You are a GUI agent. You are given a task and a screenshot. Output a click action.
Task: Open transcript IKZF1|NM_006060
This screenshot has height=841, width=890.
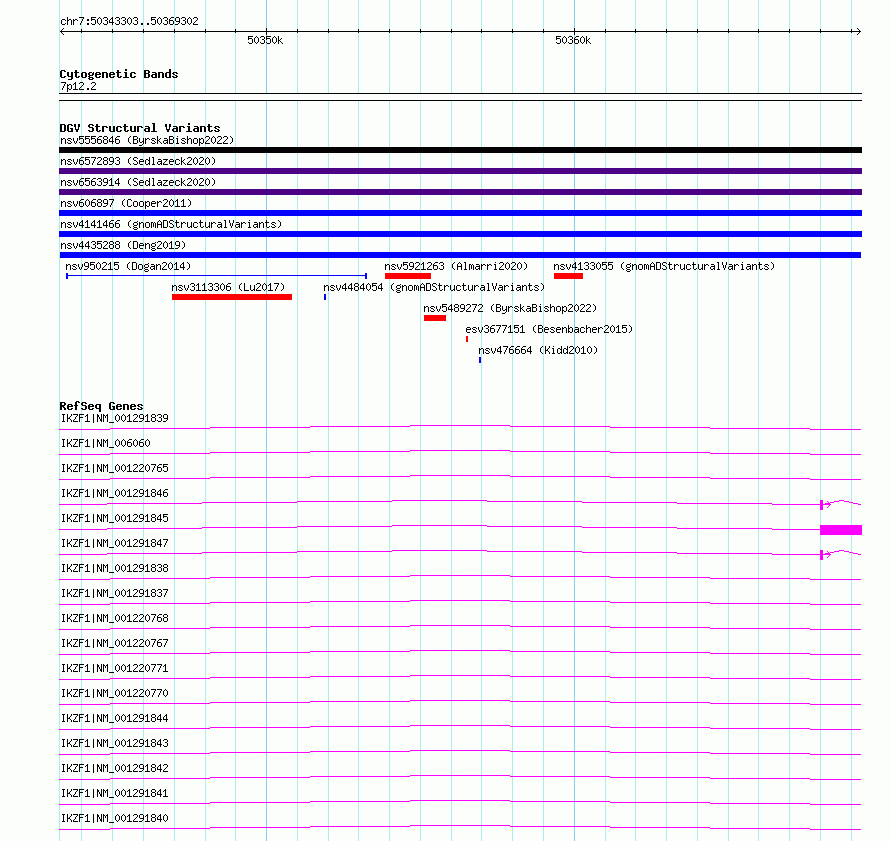pos(106,443)
